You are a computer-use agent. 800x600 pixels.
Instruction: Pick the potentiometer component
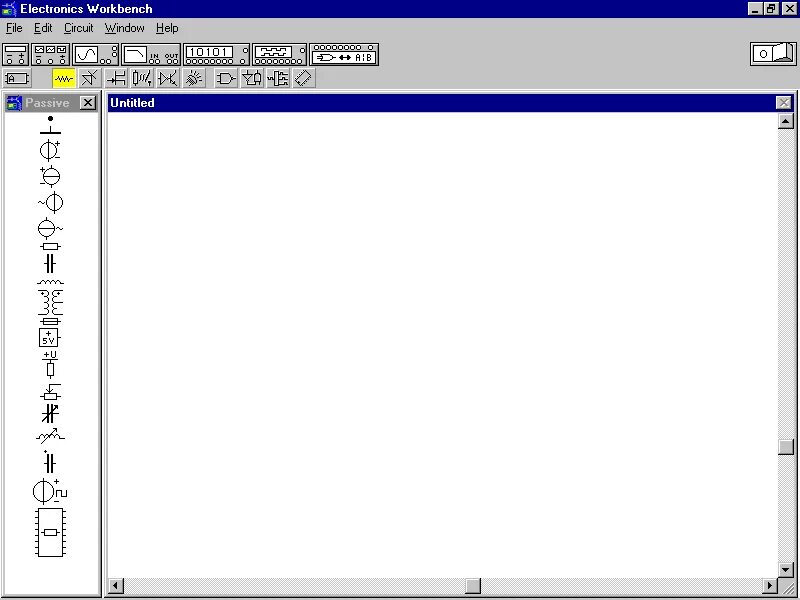click(x=51, y=392)
